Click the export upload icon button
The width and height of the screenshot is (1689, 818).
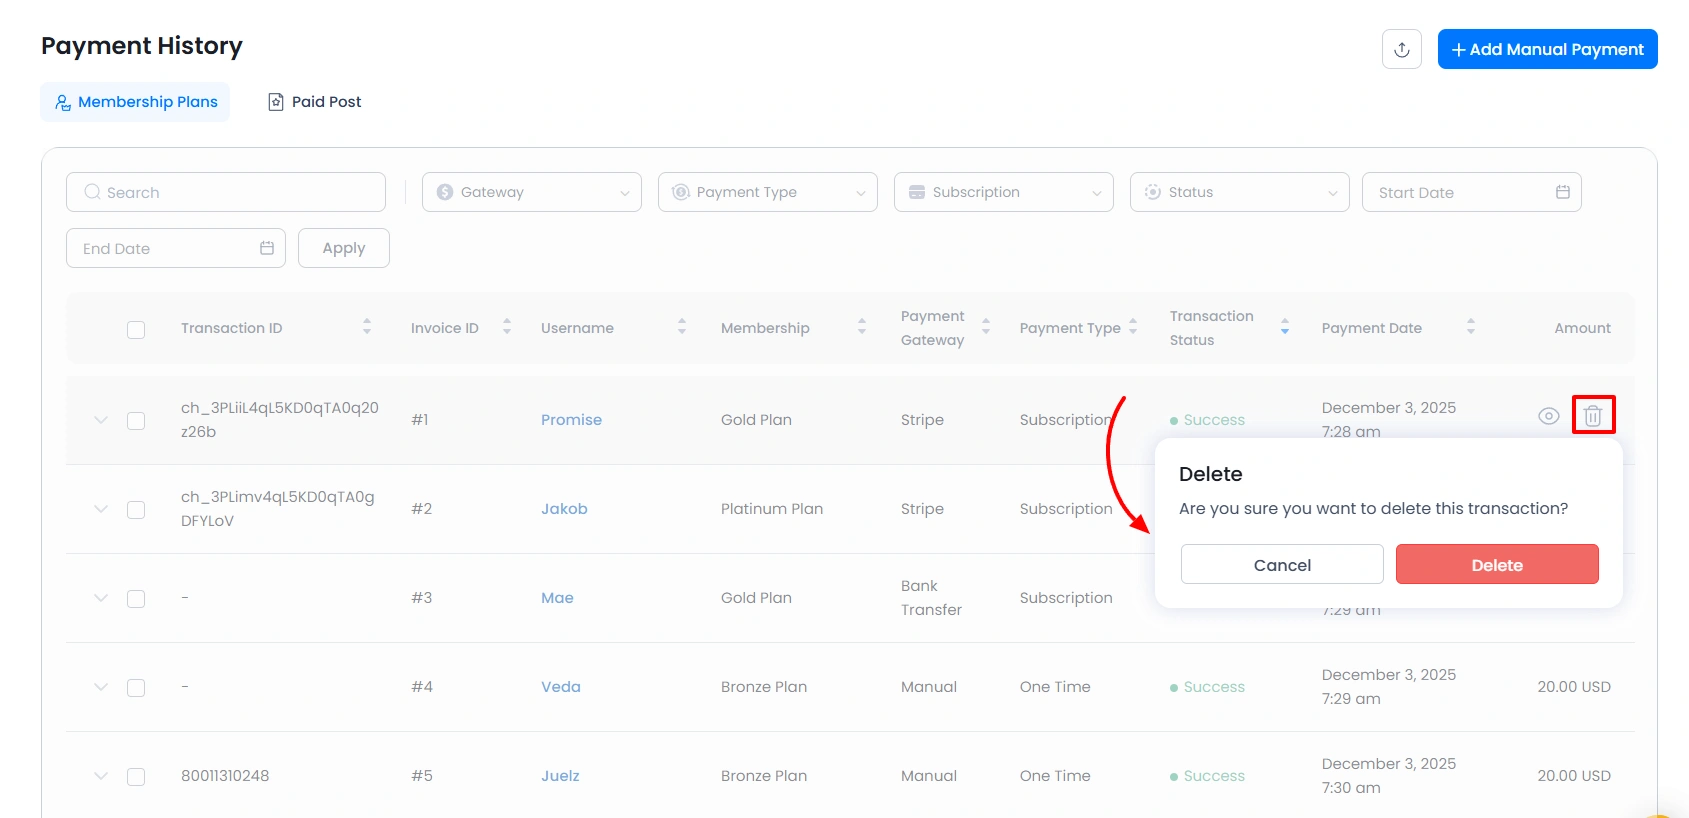point(1402,49)
